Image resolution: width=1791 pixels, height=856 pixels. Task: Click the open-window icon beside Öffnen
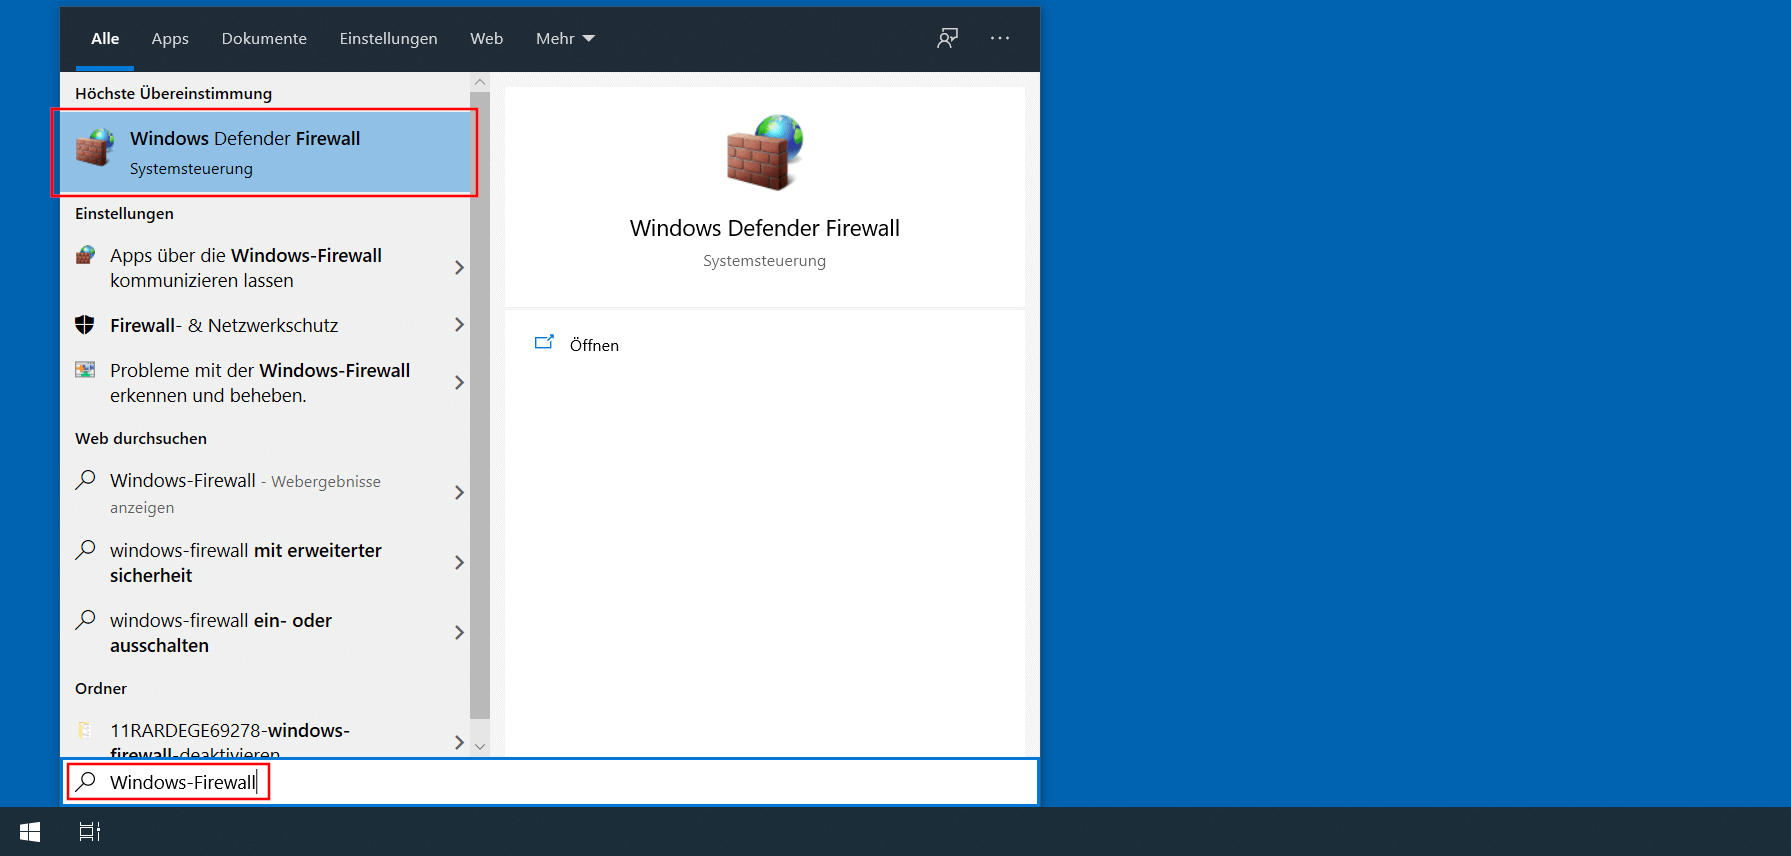(544, 343)
